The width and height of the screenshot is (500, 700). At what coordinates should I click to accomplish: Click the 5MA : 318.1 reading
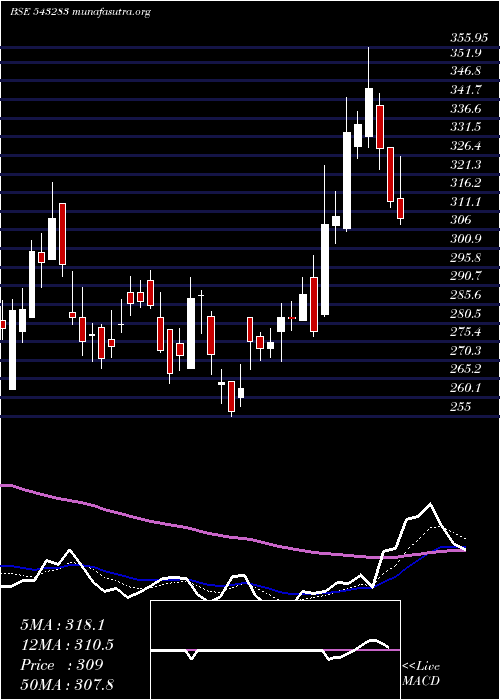(x=62, y=624)
